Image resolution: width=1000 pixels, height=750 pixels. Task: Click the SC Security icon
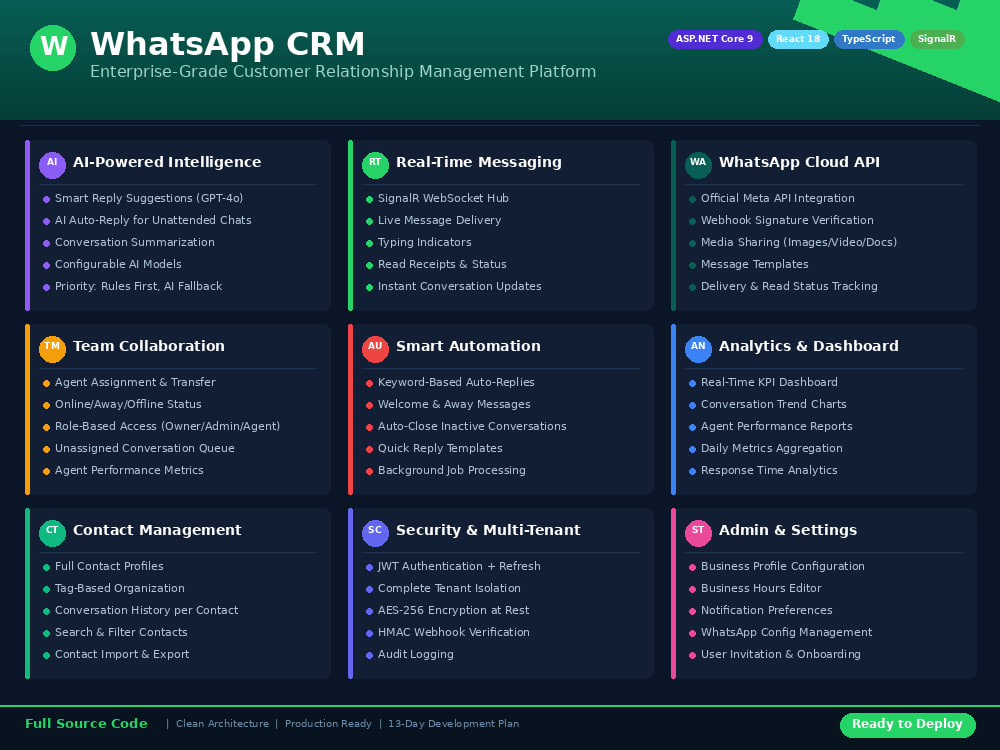[x=375, y=533]
